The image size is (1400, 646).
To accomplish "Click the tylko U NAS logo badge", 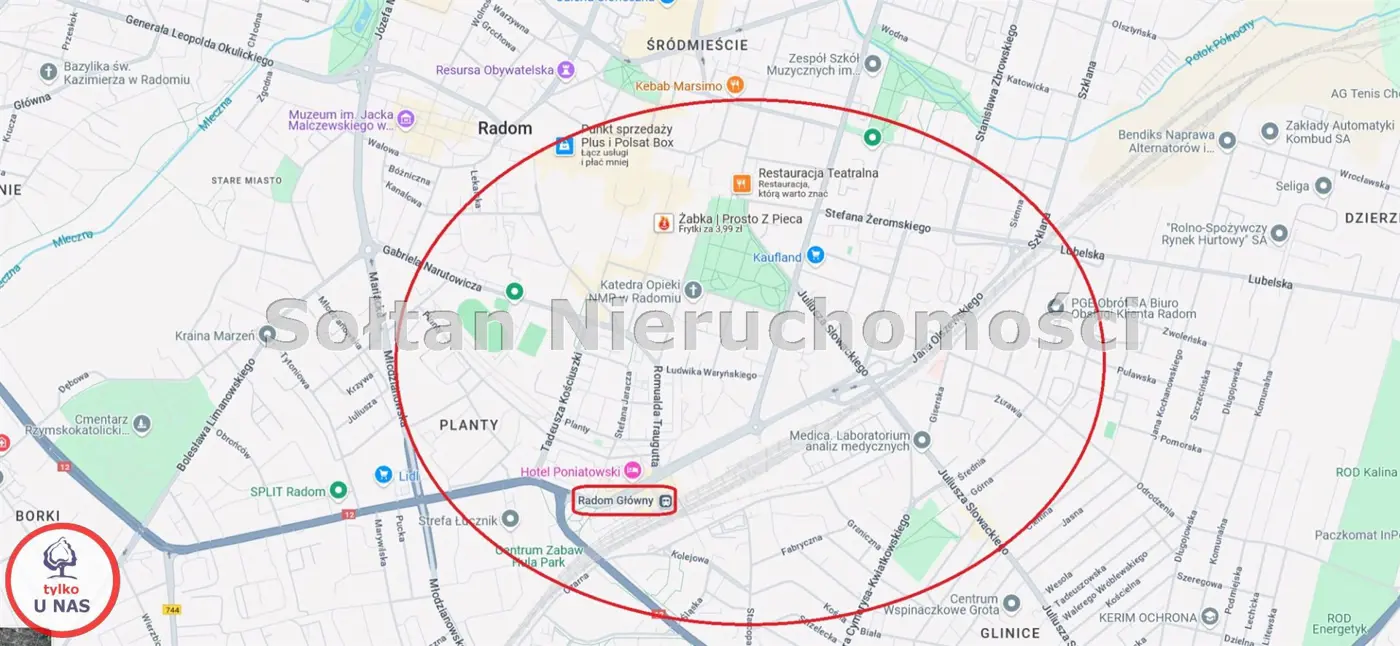I will pyautogui.click(x=63, y=580).
